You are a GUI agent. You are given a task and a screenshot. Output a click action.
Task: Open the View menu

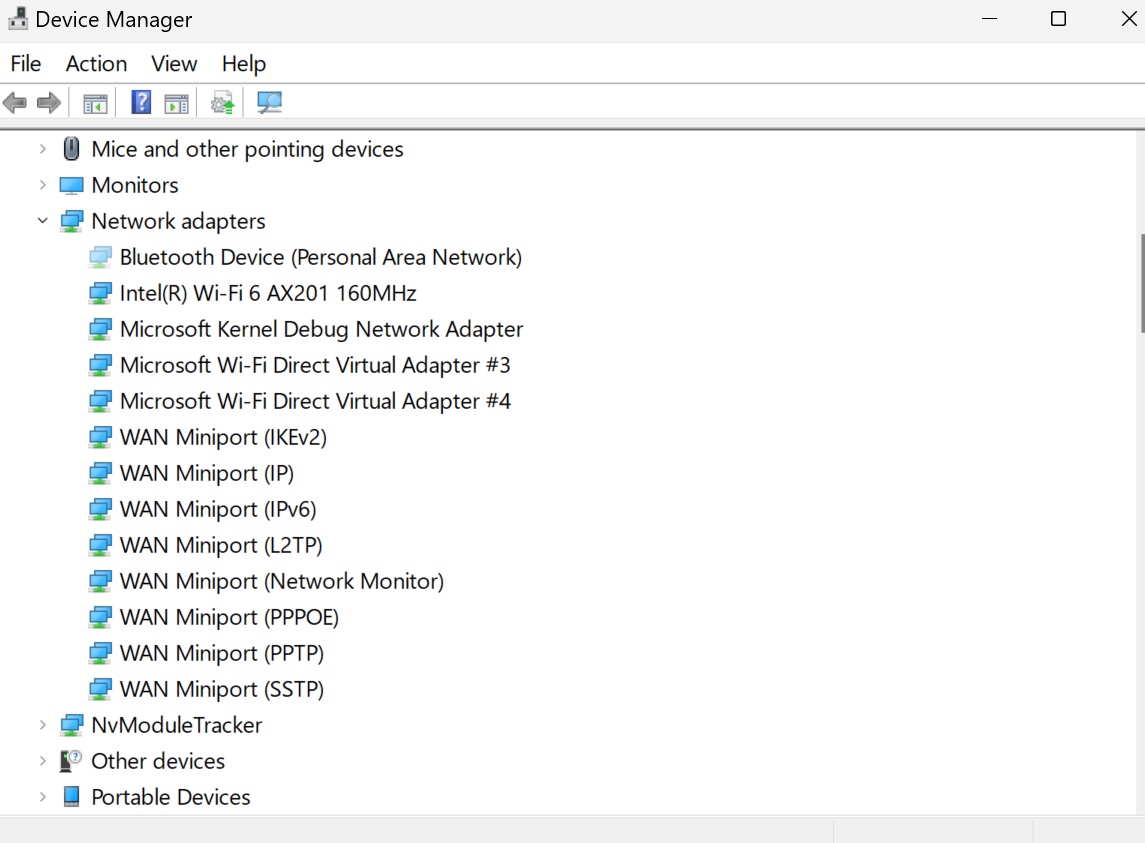click(174, 64)
